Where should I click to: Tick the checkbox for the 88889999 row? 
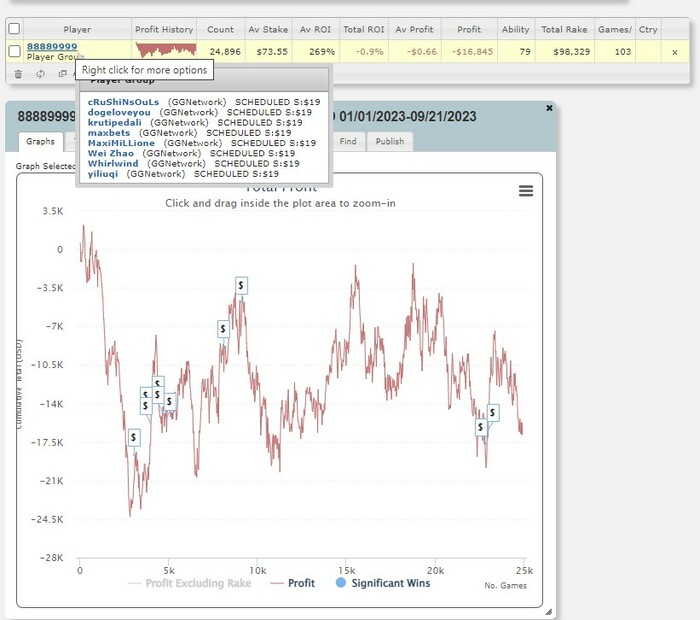pyautogui.click(x=14, y=51)
